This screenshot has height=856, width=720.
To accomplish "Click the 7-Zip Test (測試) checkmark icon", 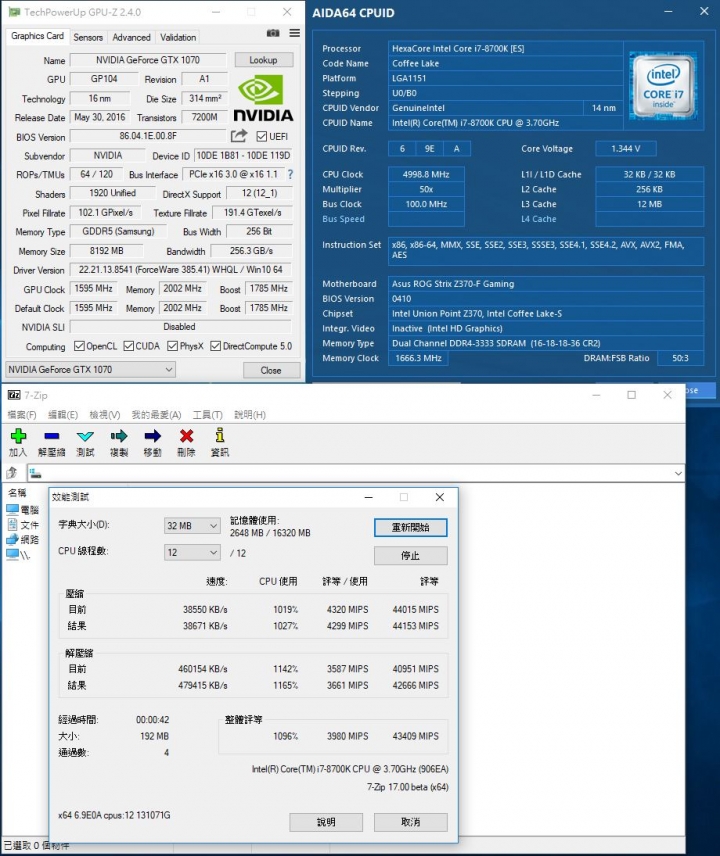I will 85,436.
